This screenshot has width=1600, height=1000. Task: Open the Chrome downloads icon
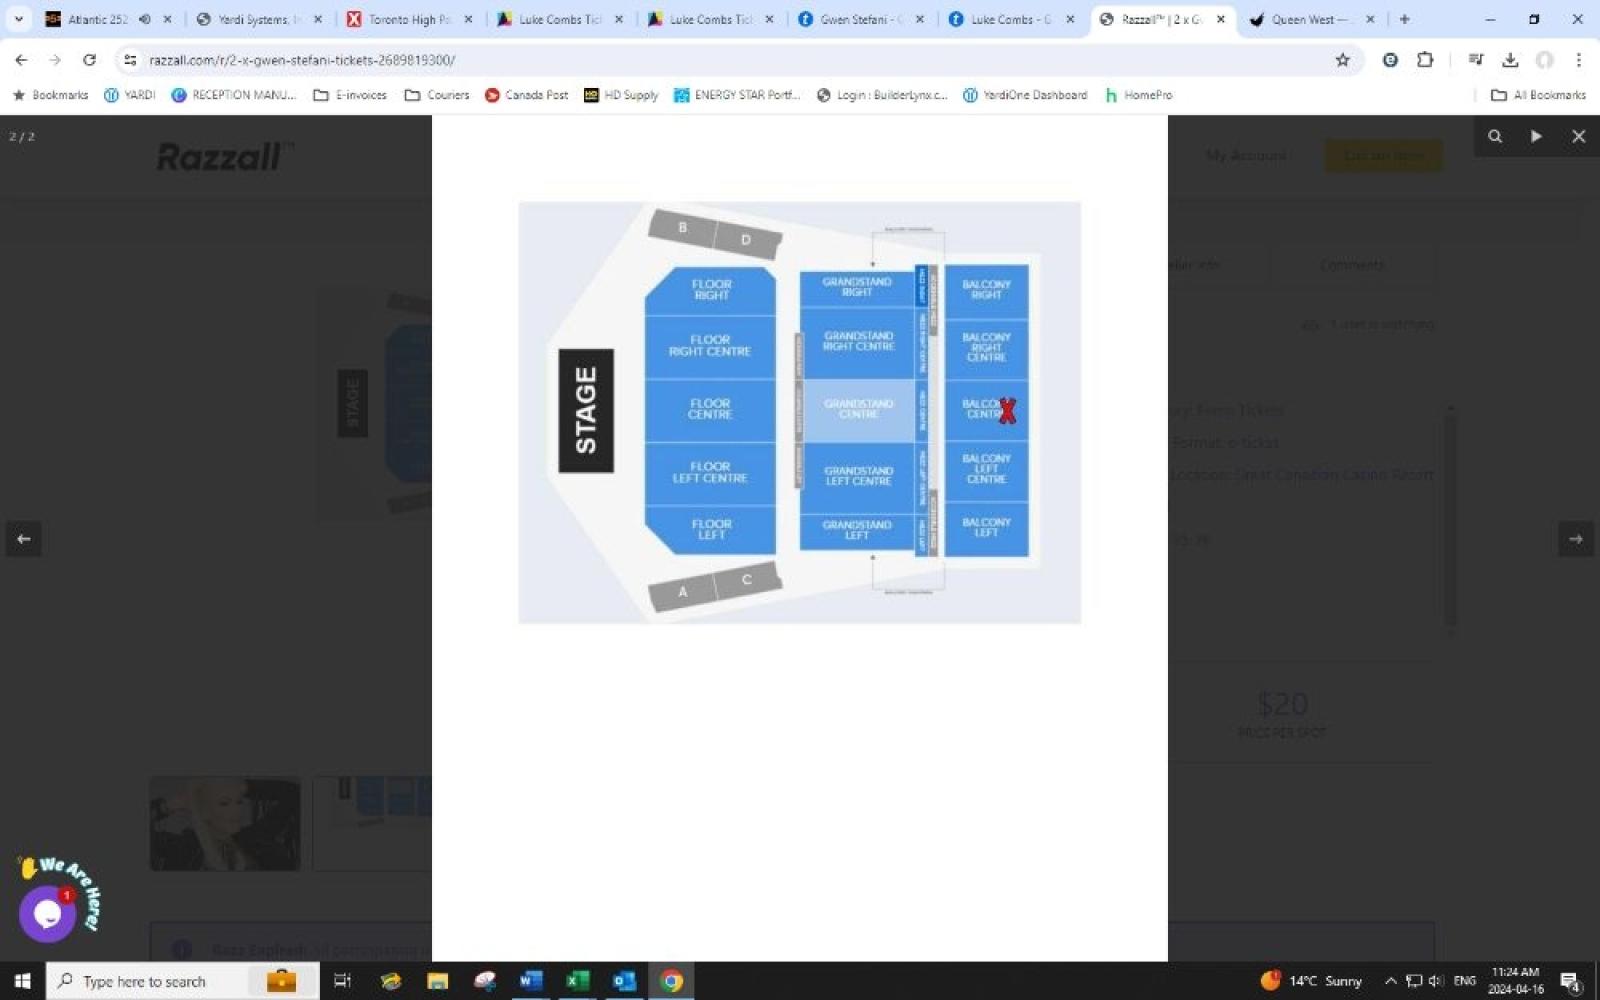click(1510, 60)
